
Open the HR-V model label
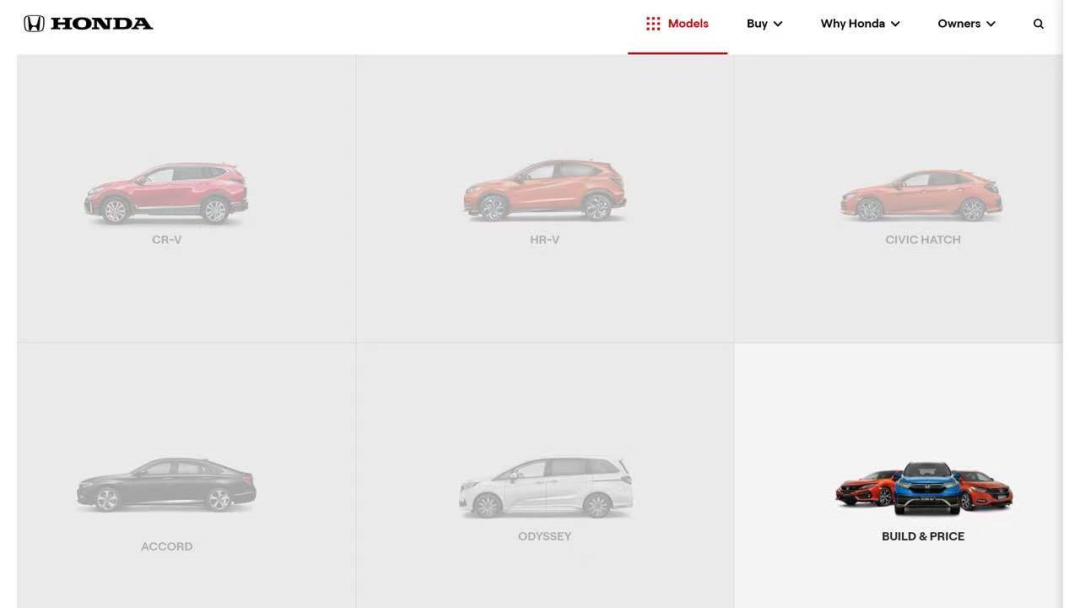[x=545, y=240]
